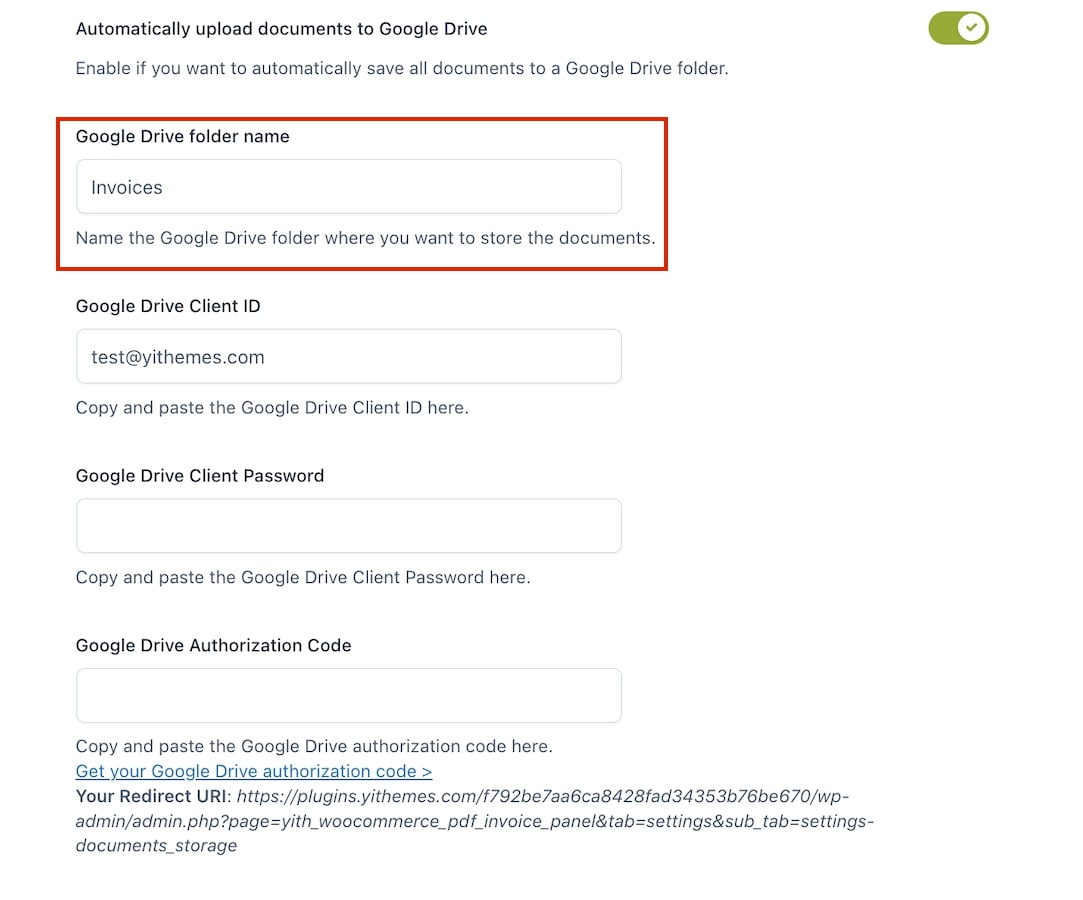The width and height of the screenshot is (1083, 900).
Task: Click the test@yithemes.com text
Action: pos(178,357)
